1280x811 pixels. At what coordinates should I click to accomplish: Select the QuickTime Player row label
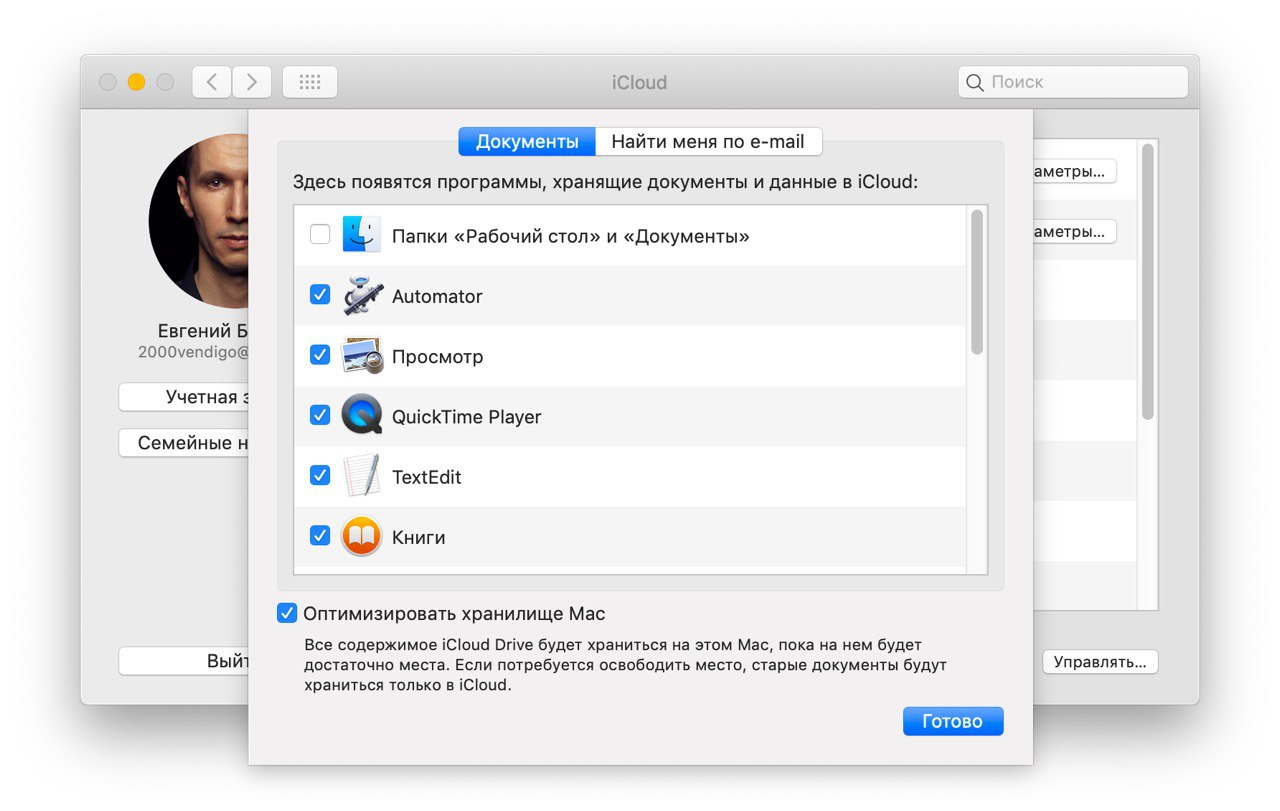pyautogui.click(x=466, y=417)
